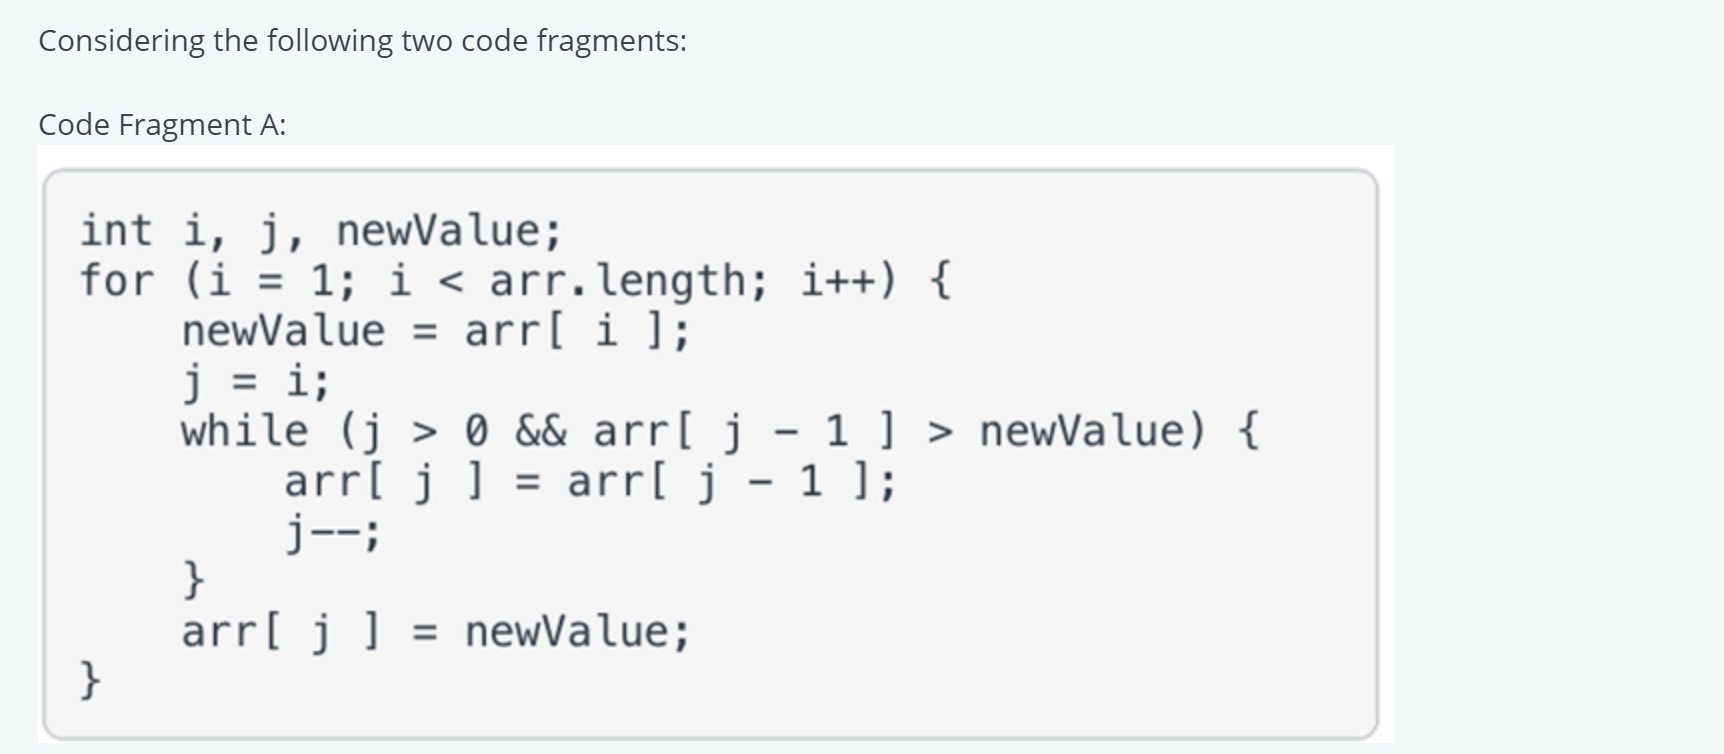Image resolution: width=1724 pixels, height=754 pixels.
Task: Click the 'Considering the following two code fragments' text
Action: (x=362, y=41)
